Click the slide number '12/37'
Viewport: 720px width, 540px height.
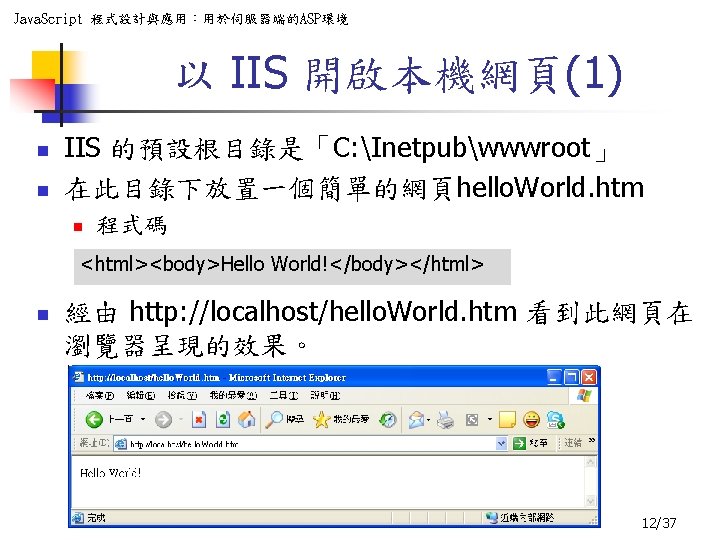point(659,523)
